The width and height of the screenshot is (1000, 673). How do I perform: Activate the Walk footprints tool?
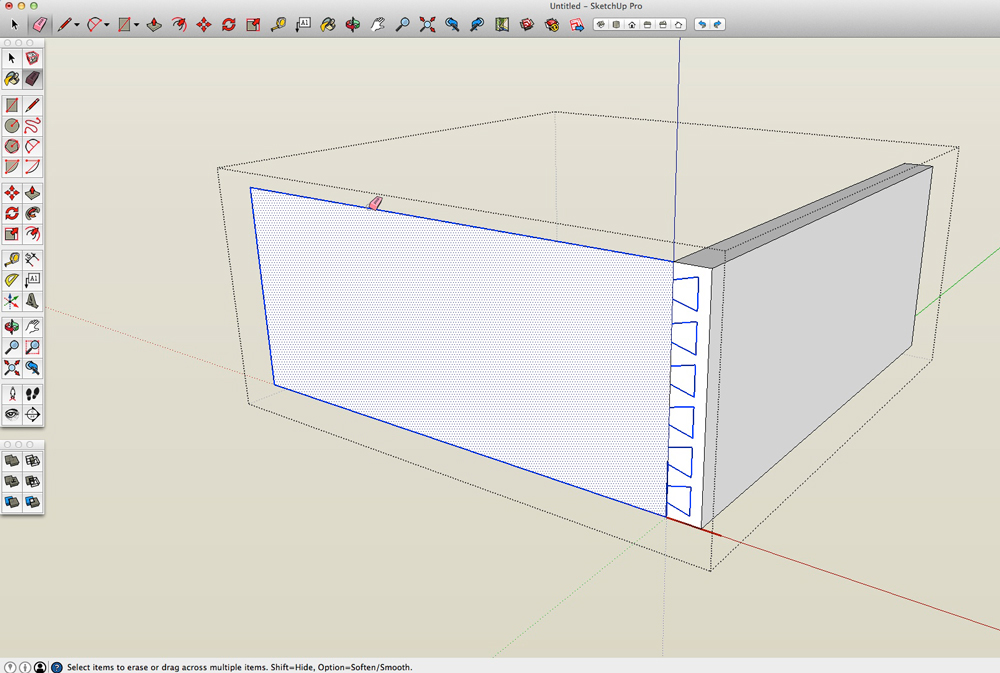pos(33,393)
